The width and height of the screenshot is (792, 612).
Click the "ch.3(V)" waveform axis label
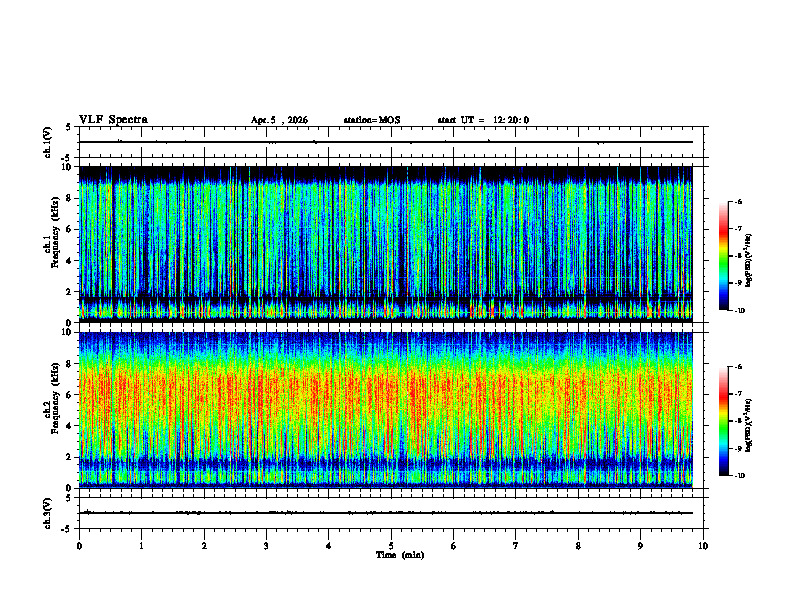(48, 513)
